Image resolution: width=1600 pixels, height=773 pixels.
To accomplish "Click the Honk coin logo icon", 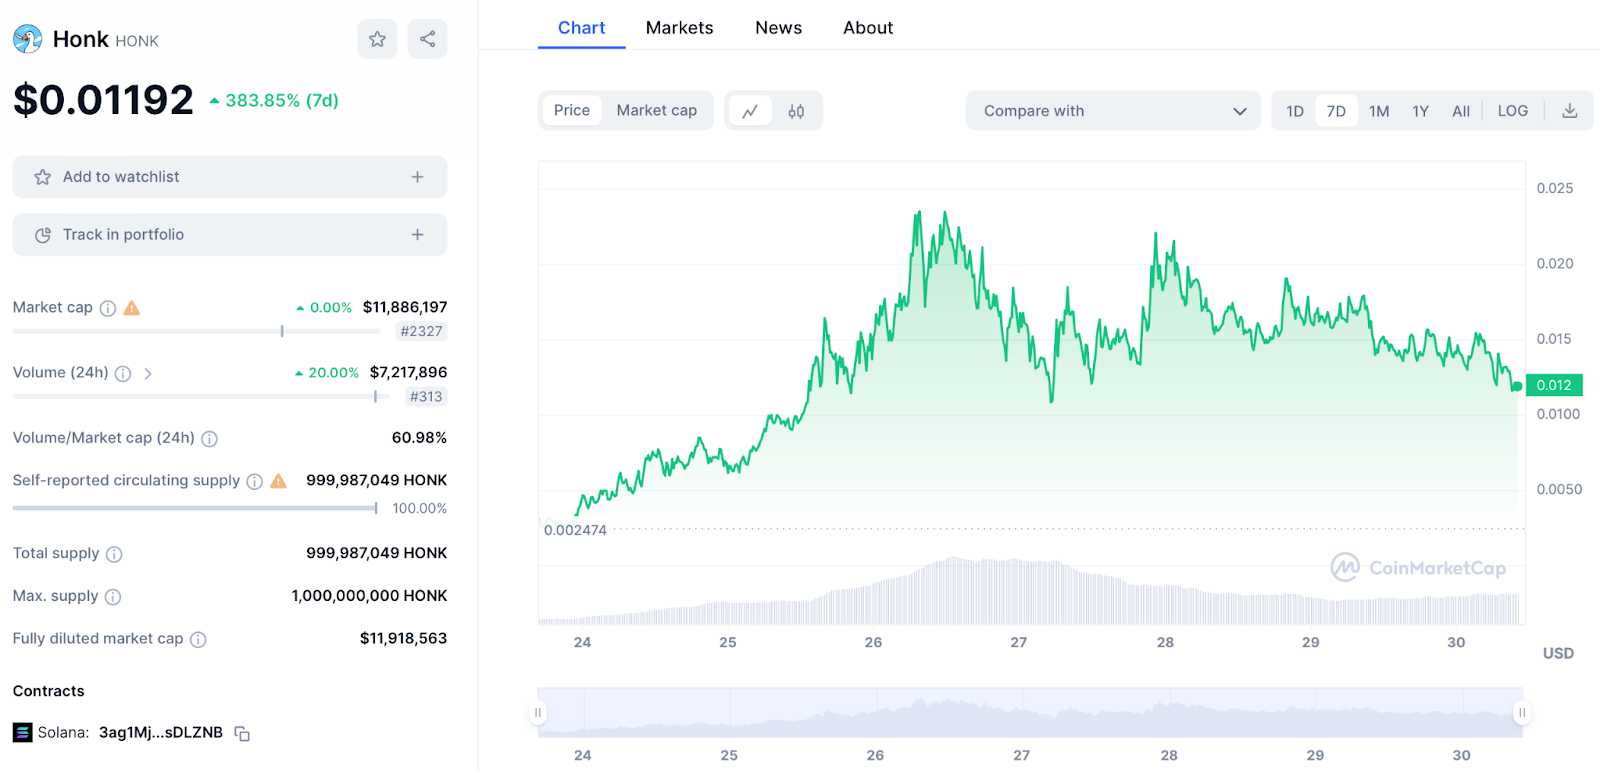I will click(28, 39).
